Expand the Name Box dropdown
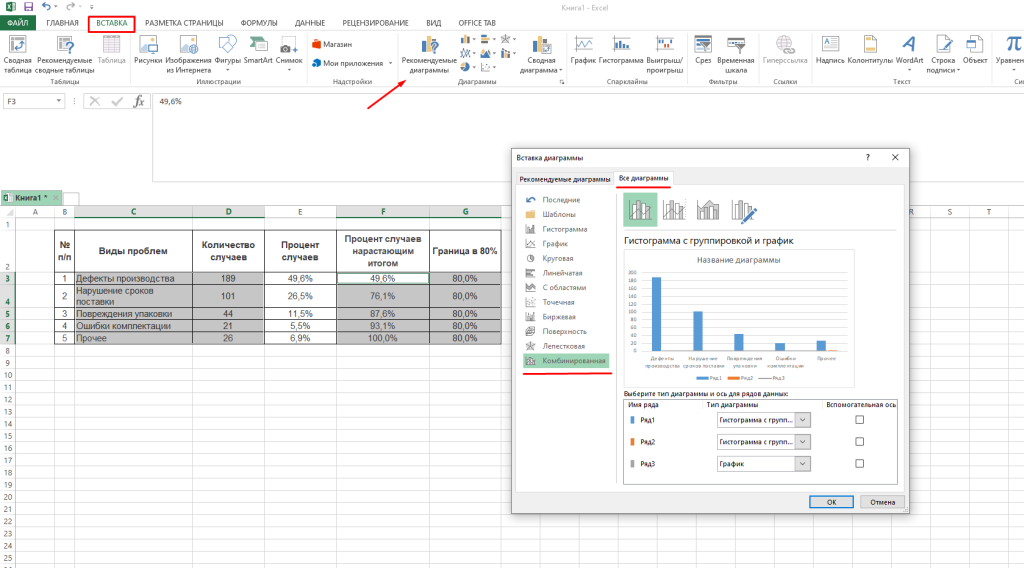 coord(59,101)
